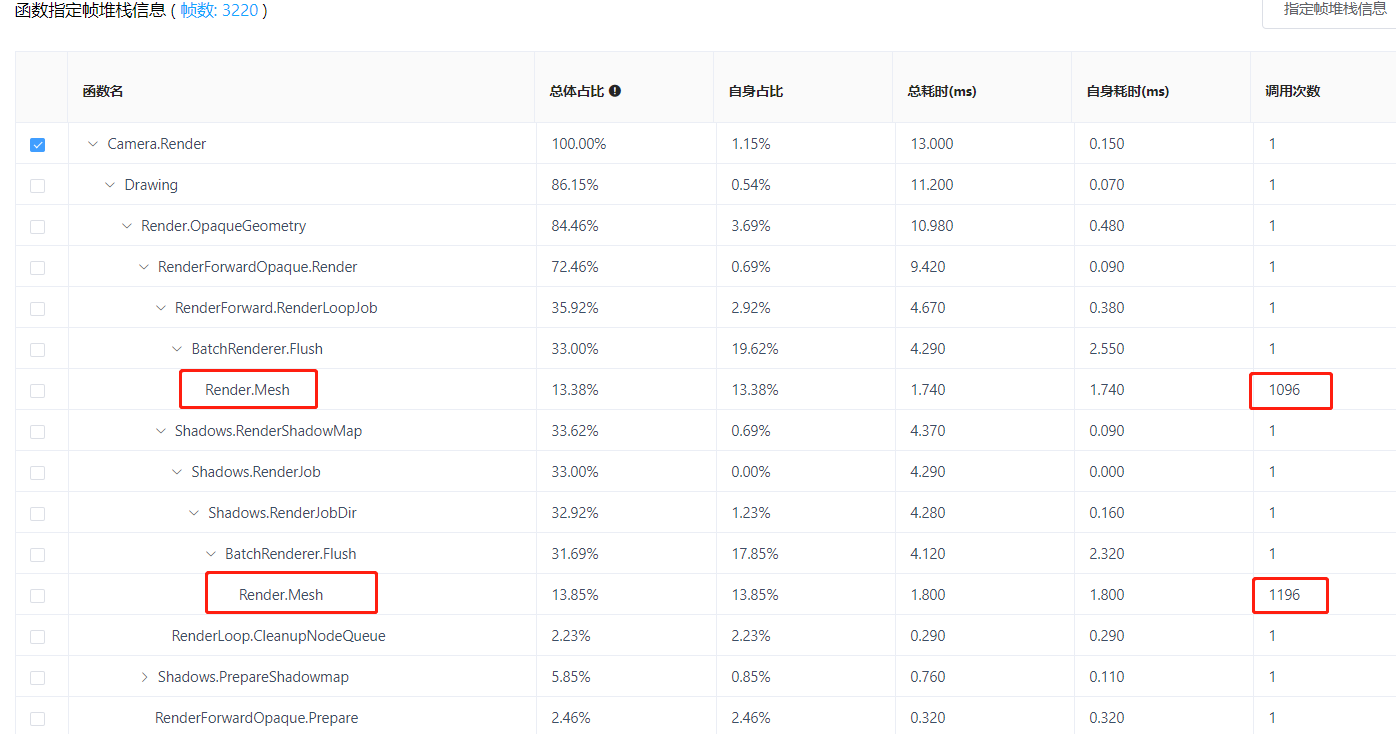Screen dimensions: 1396x734
Task: Check the Shadows.RenderJobDir row checkbox
Action: (x=37, y=513)
